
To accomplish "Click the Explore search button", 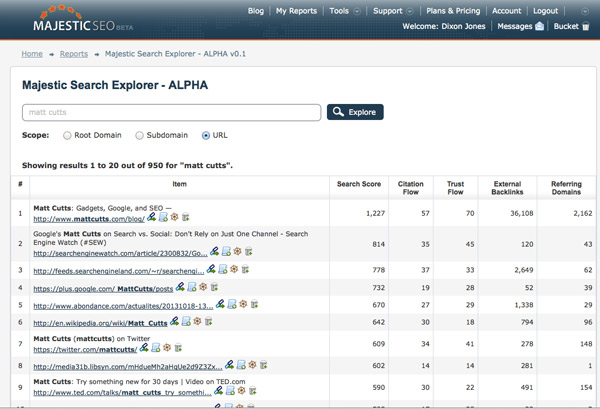I will (x=355, y=112).
